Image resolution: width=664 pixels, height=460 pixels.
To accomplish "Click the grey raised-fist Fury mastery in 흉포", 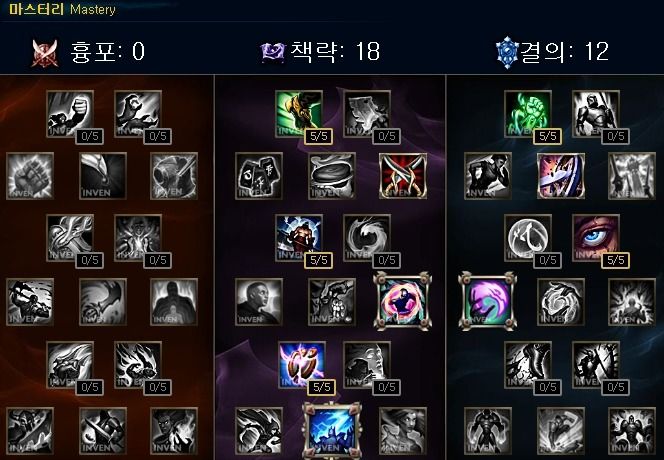I will (70, 114).
